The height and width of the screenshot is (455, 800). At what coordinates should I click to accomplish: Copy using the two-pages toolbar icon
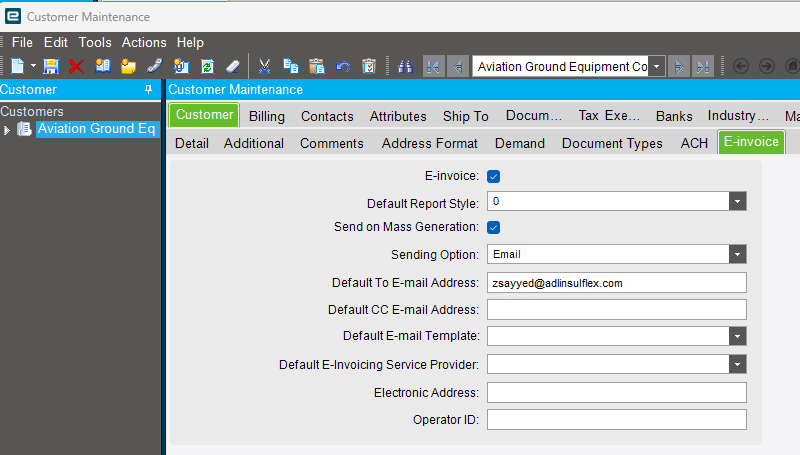coord(291,66)
